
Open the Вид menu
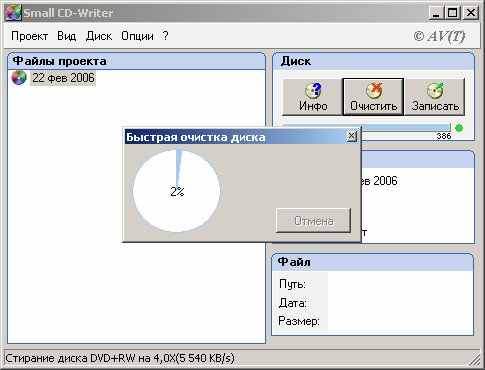(x=66, y=36)
